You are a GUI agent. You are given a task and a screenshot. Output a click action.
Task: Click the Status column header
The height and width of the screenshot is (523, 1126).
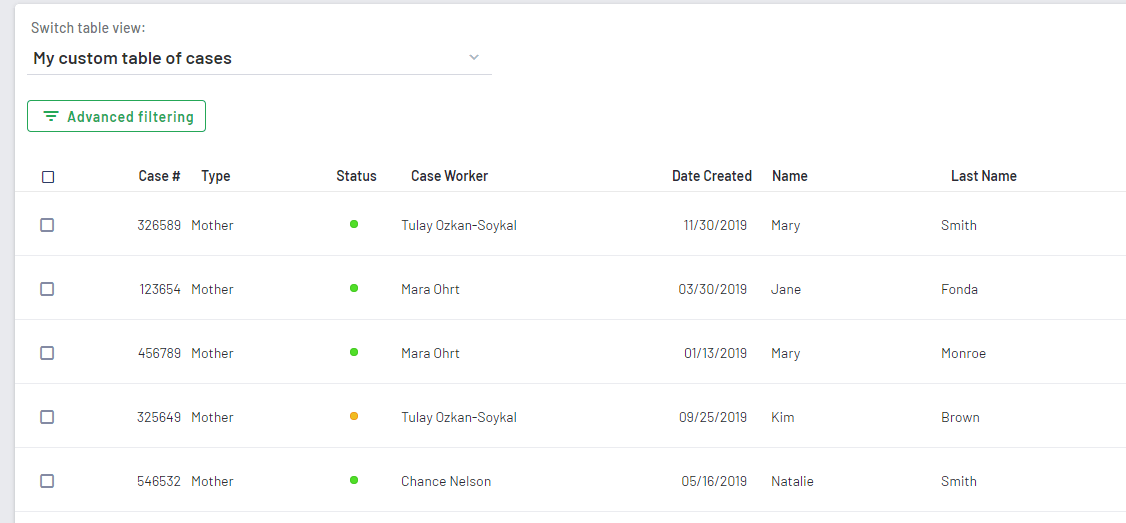(x=356, y=176)
